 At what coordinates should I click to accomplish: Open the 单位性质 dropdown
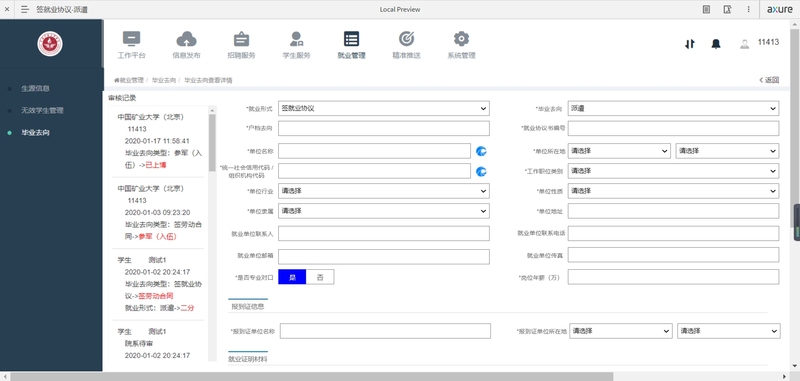673,191
